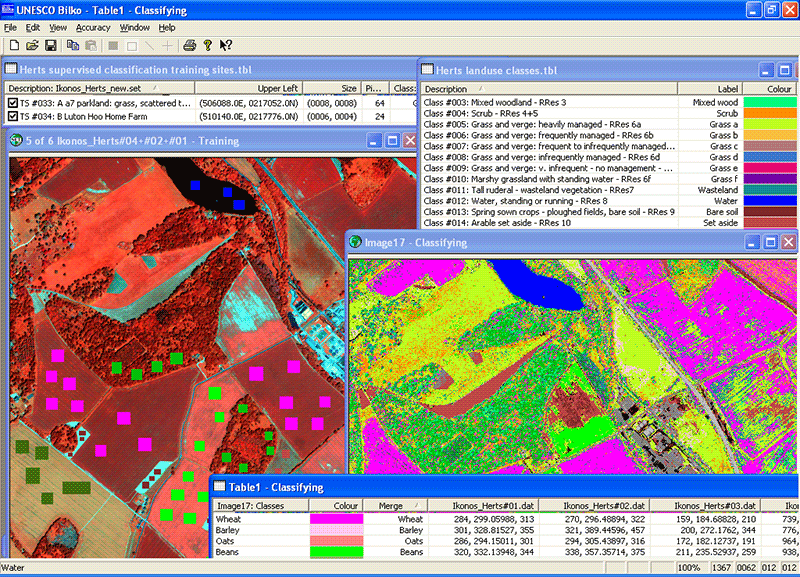Click the Paste clipboard toolbar icon
The height and width of the screenshot is (577, 800).
coord(91,45)
